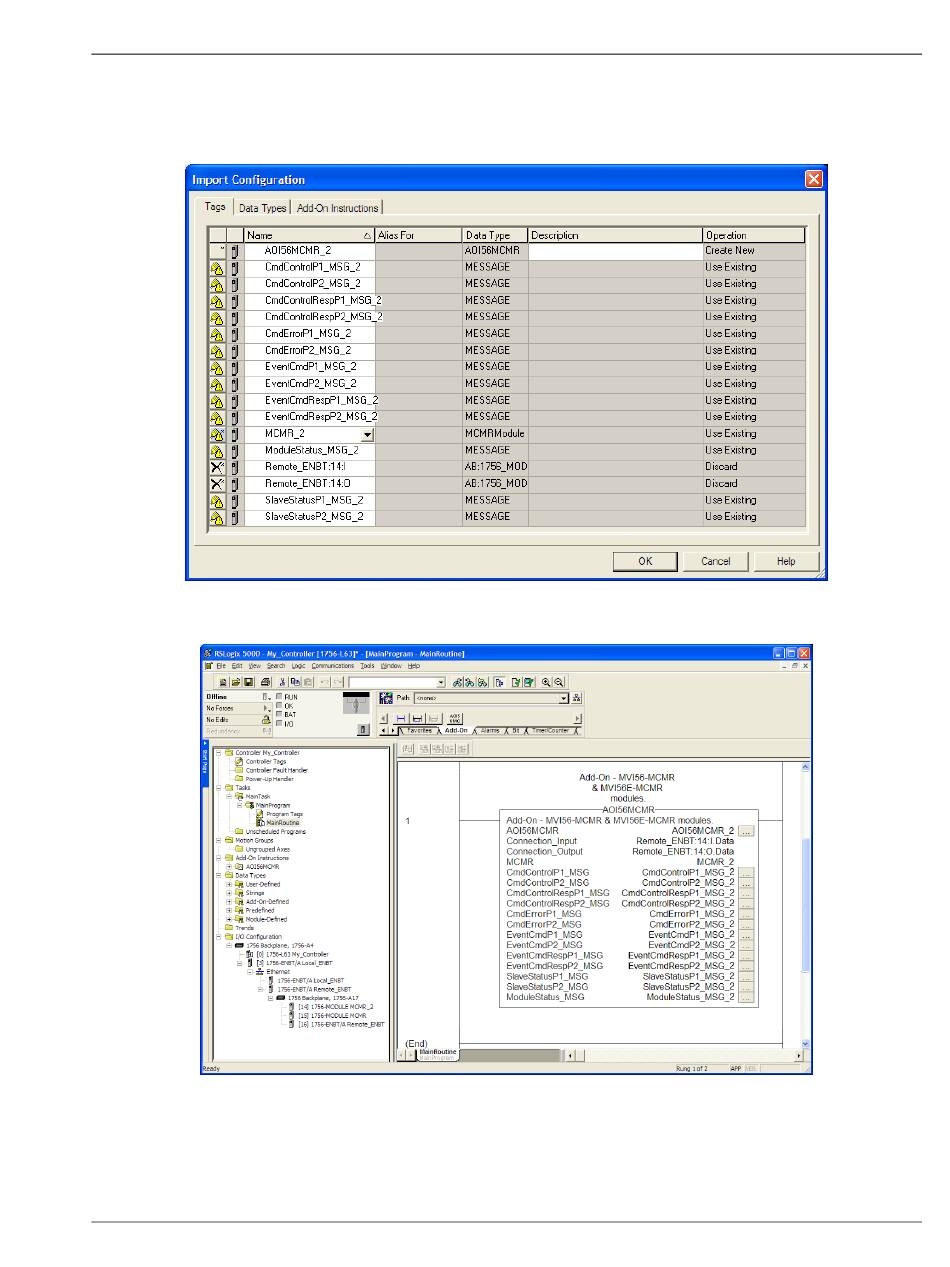Click the Description field of AOI56MCMR_2 row
950x1267 pixels.
615,251
